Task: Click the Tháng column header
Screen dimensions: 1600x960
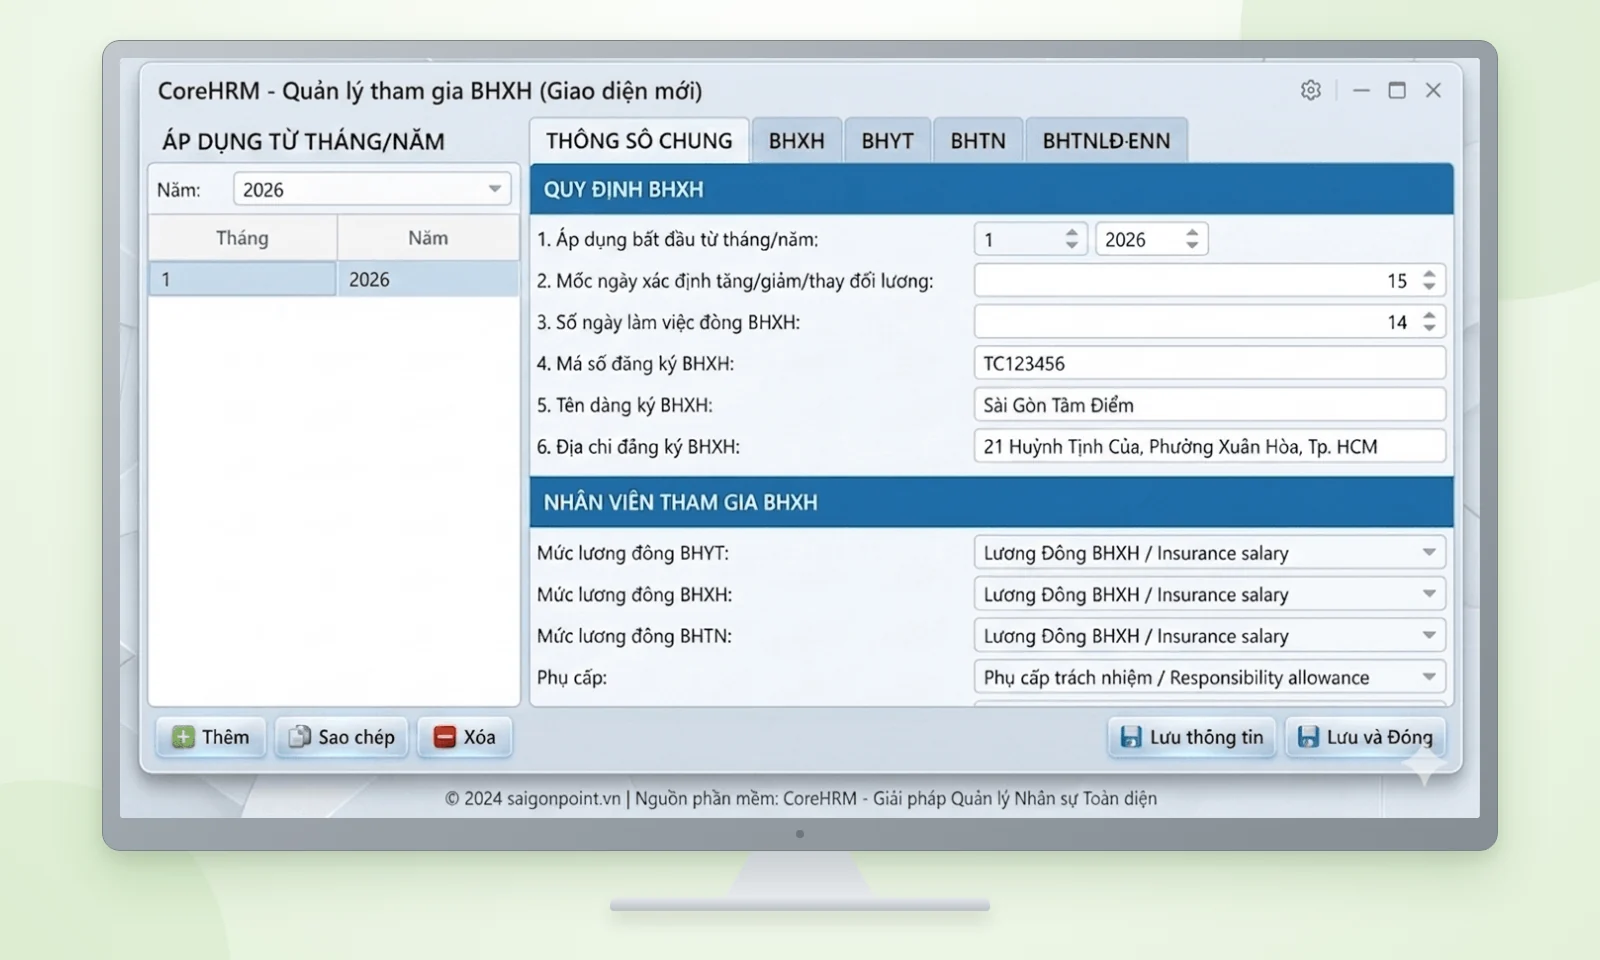Action: [x=242, y=238]
